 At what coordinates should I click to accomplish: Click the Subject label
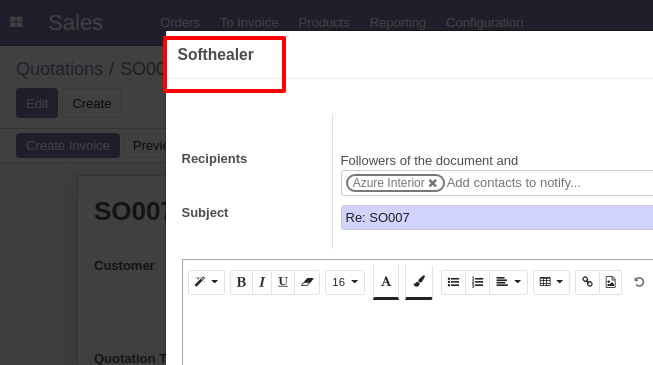[205, 213]
